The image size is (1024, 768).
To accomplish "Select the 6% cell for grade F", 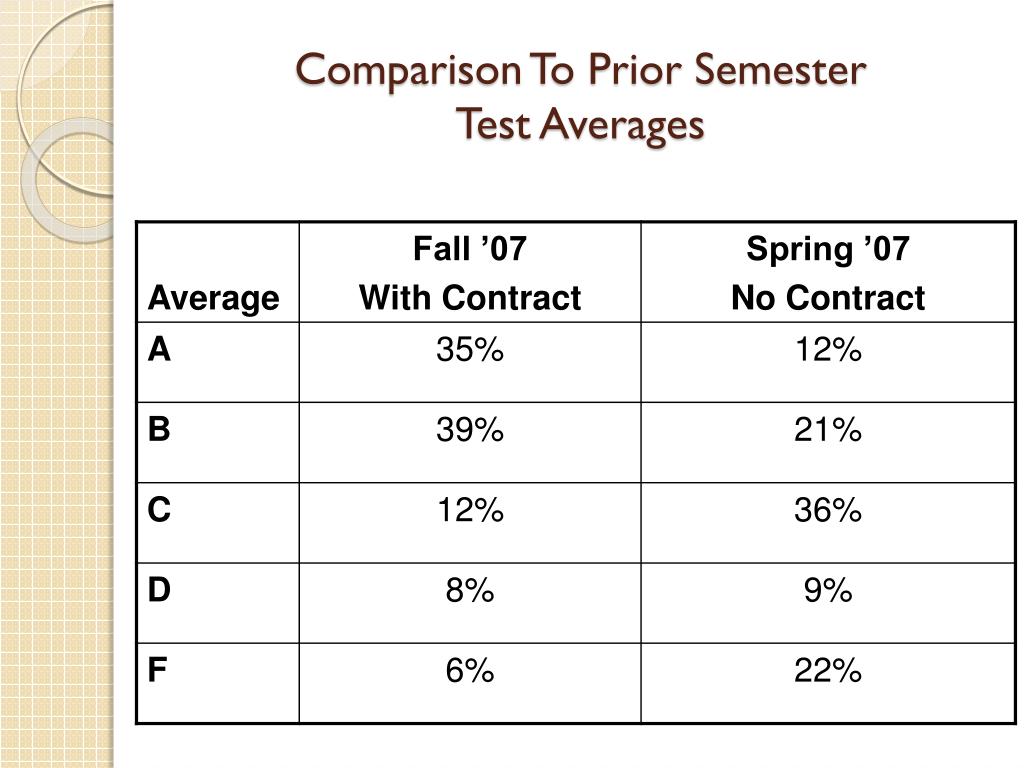I will (470, 683).
